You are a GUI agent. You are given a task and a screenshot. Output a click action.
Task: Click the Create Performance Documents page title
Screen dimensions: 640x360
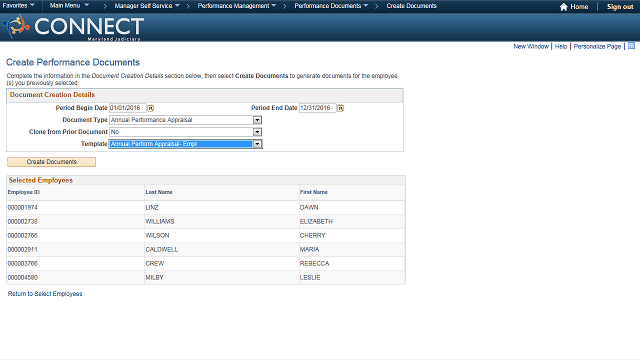pos(73,62)
